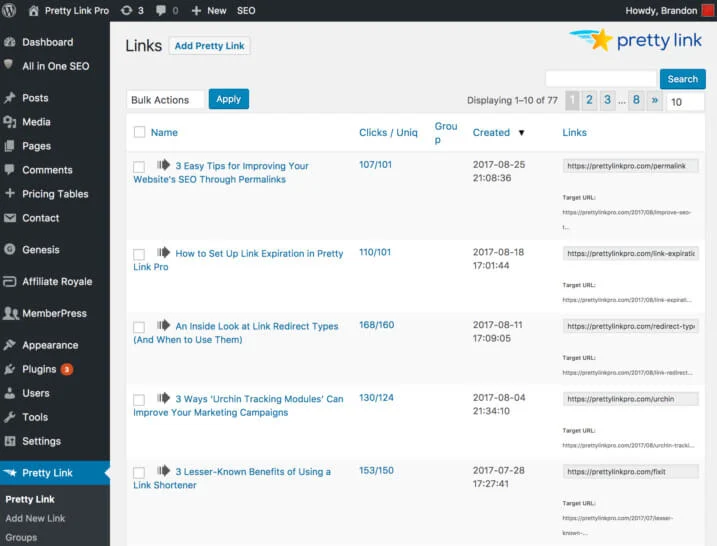Click redirect icon beside '3 Lesser-Known Benefits' link
The width and height of the screenshot is (717, 546).
tap(163, 471)
